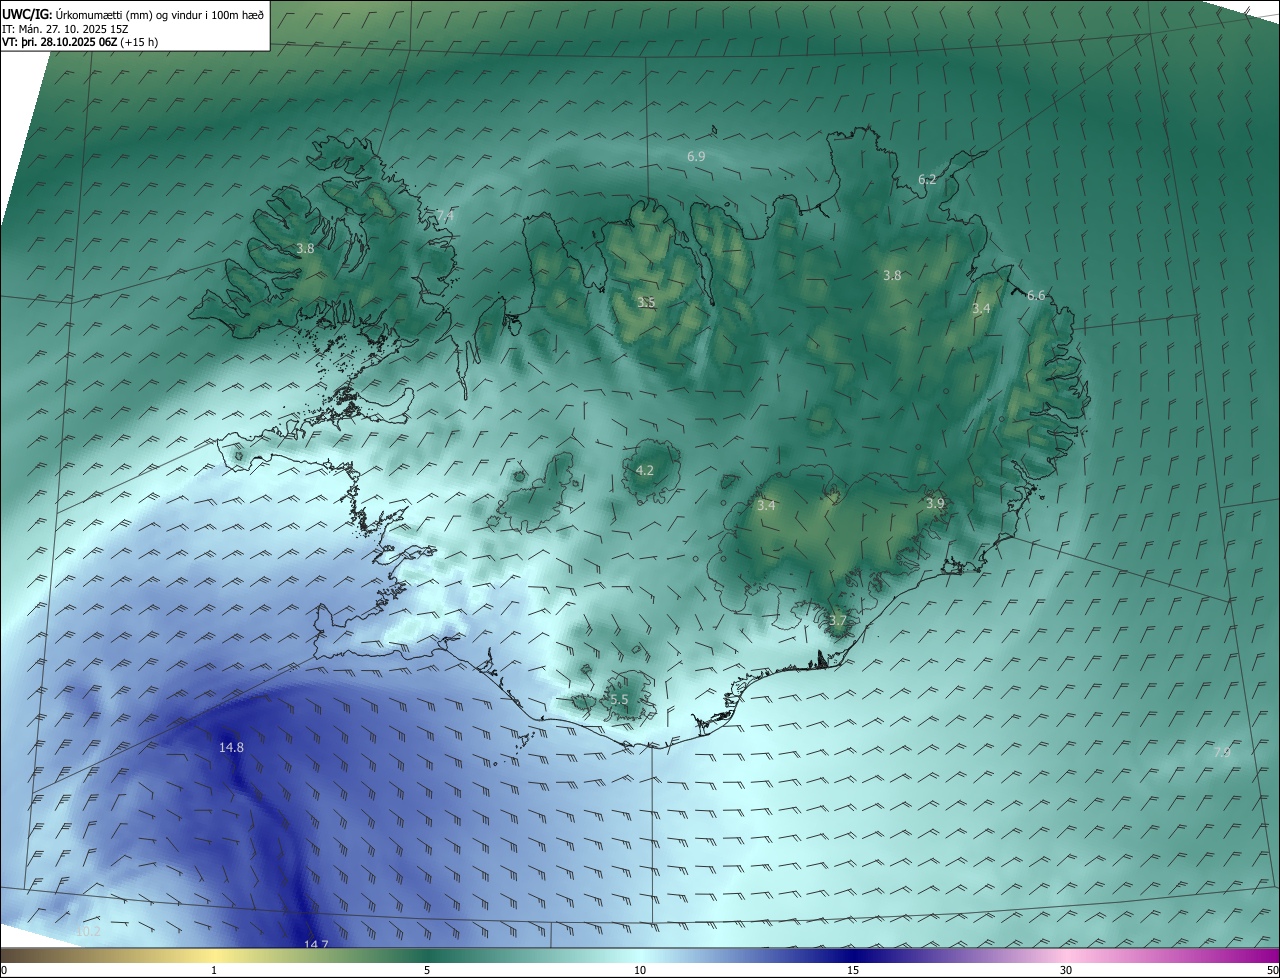Select the 5.5 label on the southern glacier
This screenshot has width=1280, height=978.
(619, 700)
